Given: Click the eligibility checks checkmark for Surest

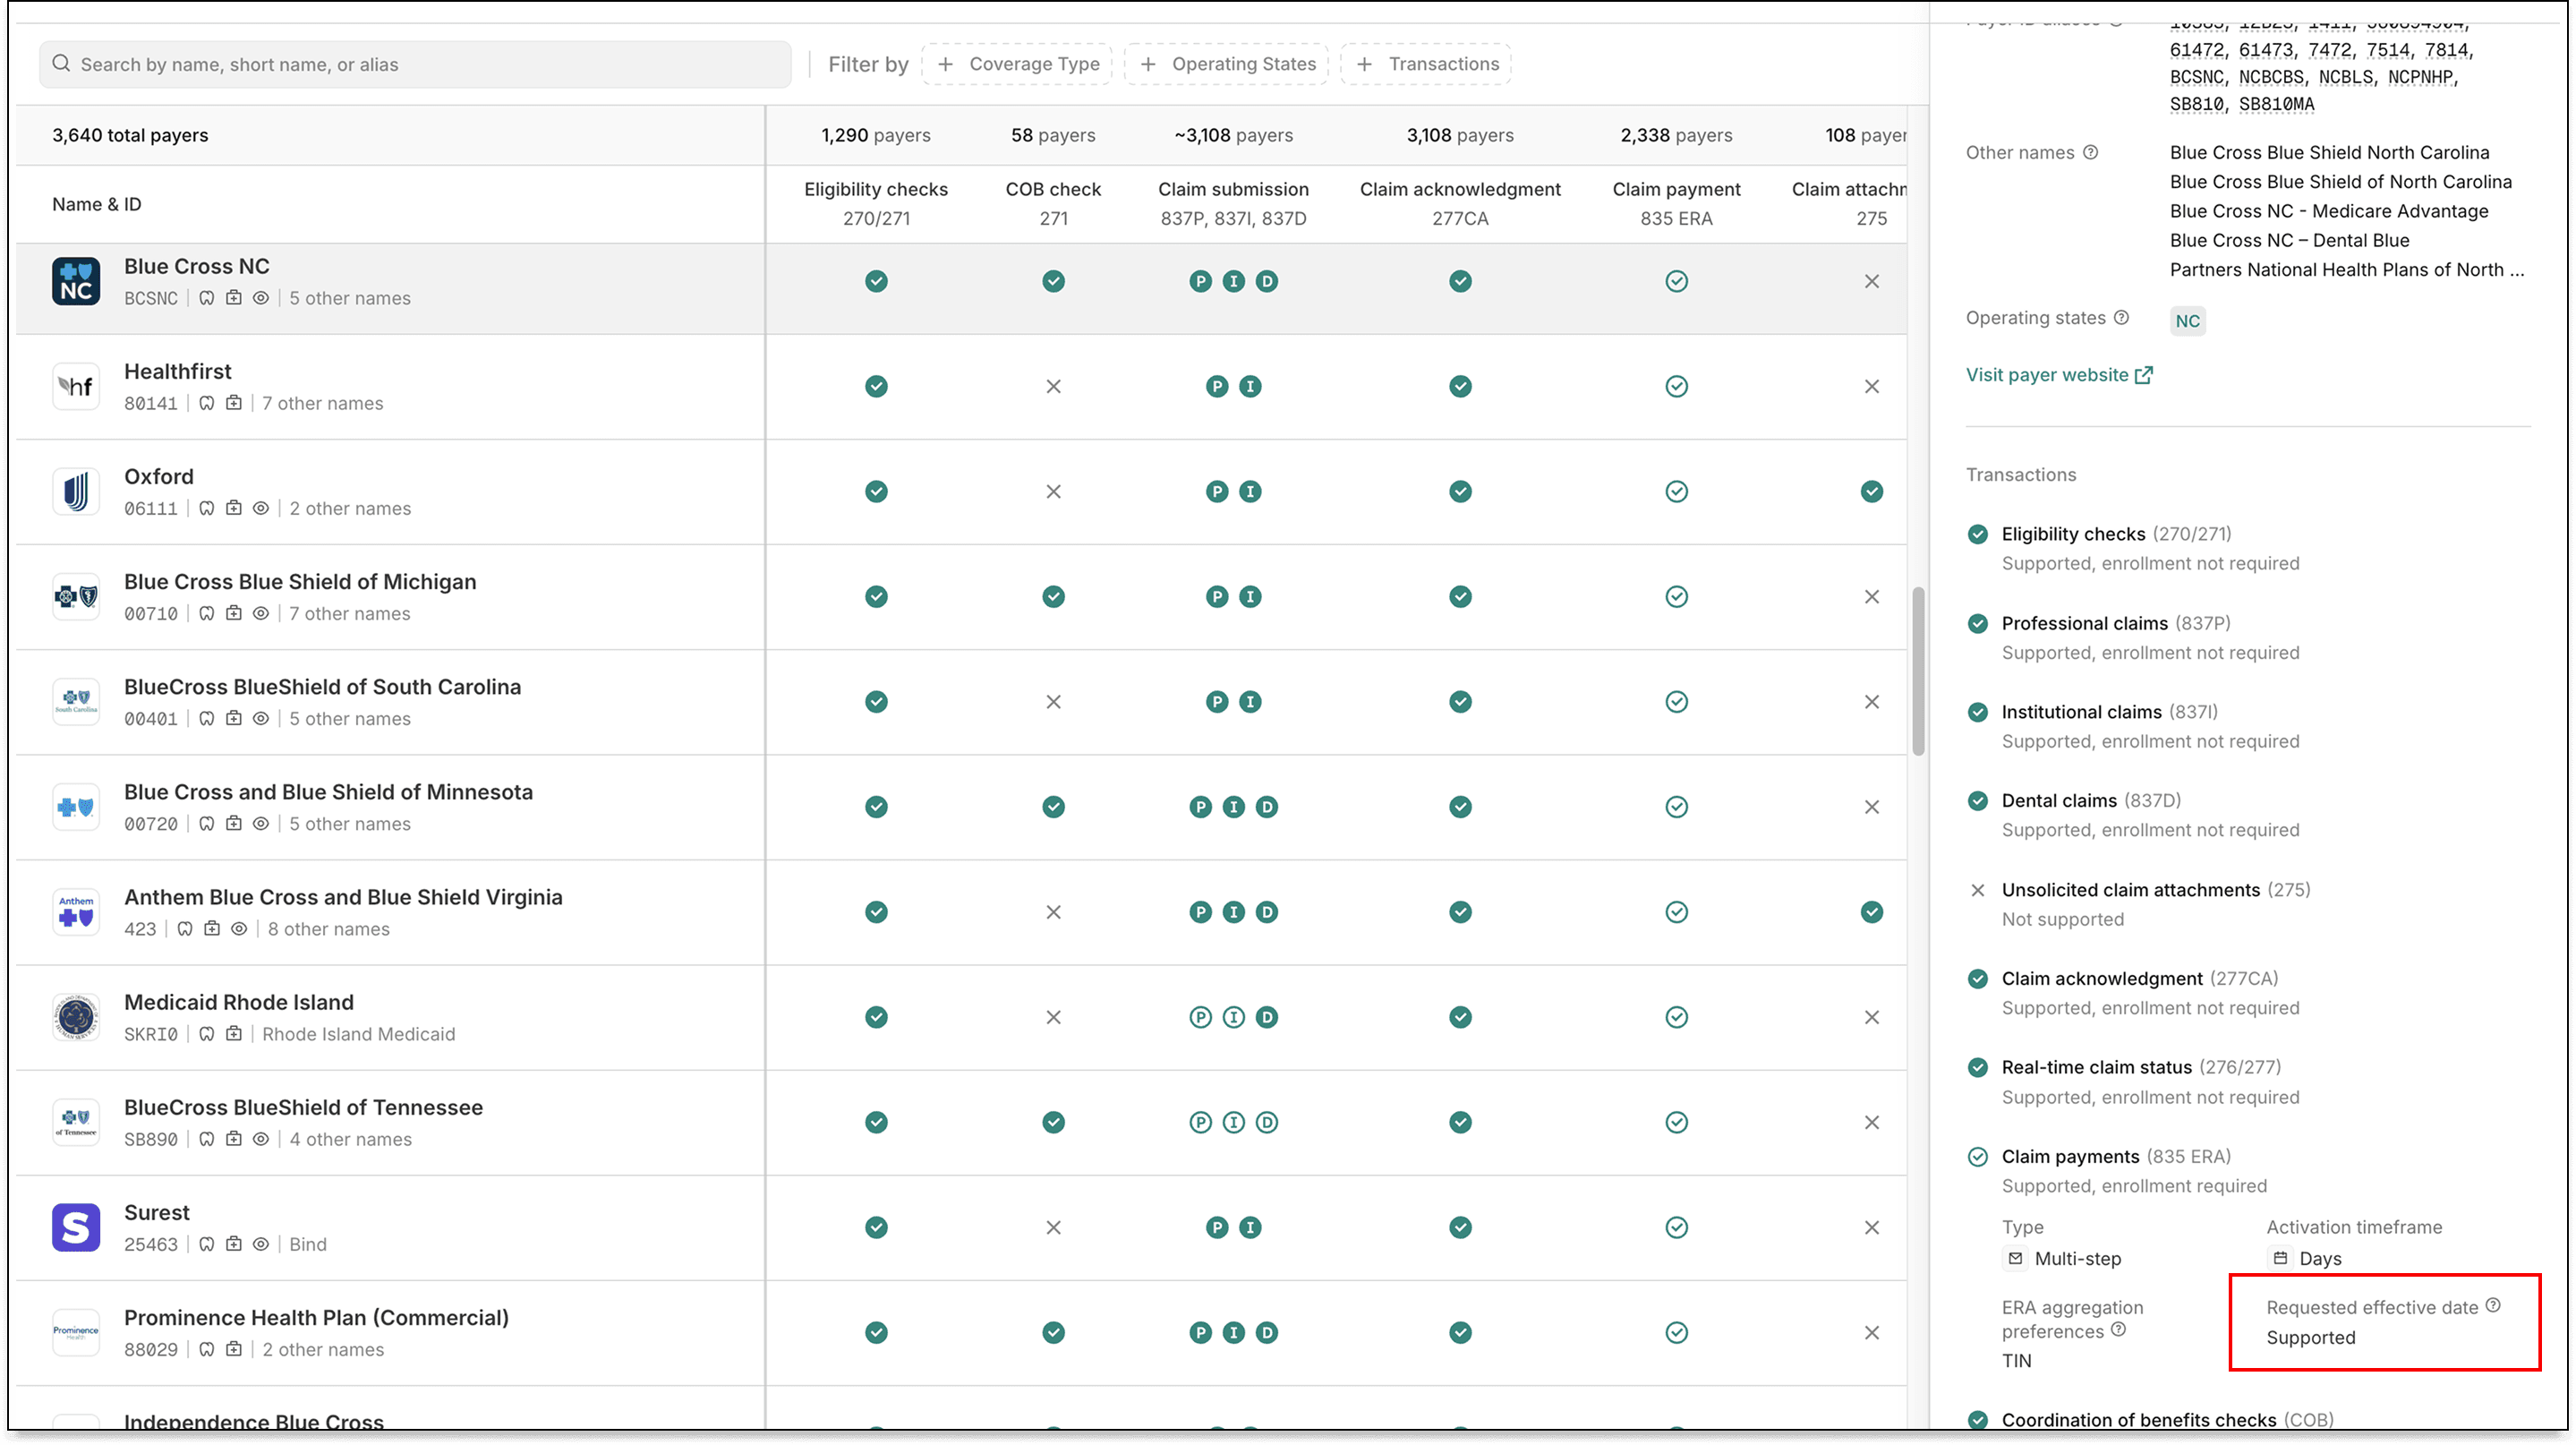Looking at the screenshot, I should [876, 1227].
